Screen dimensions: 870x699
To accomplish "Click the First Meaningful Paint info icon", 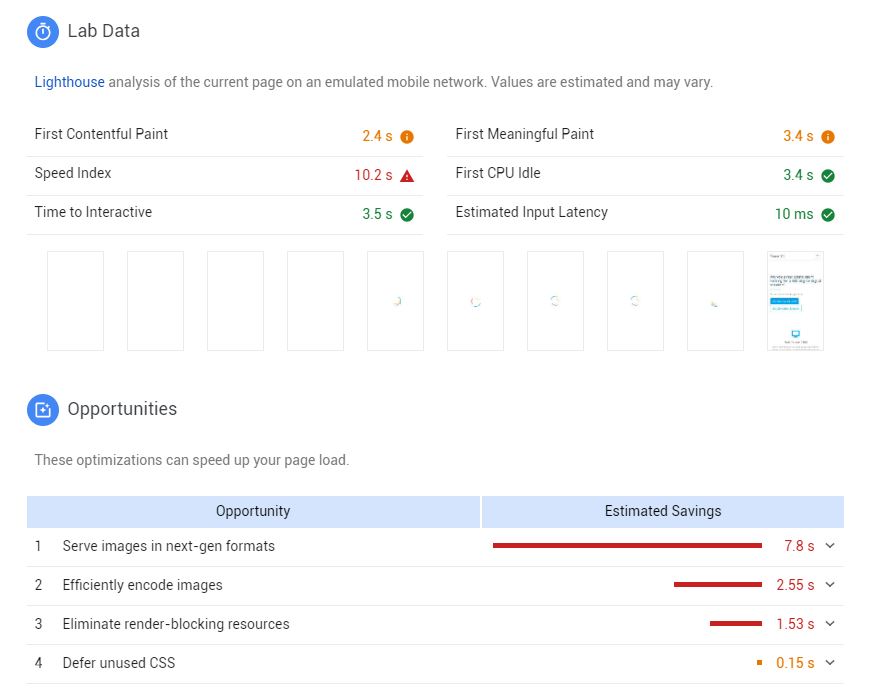I will click(828, 137).
